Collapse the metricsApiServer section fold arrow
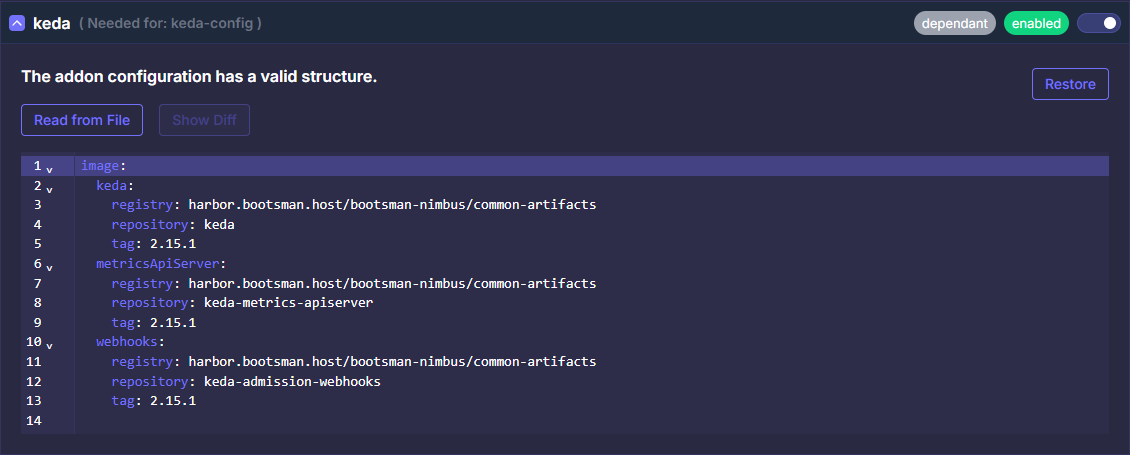 coord(50,266)
